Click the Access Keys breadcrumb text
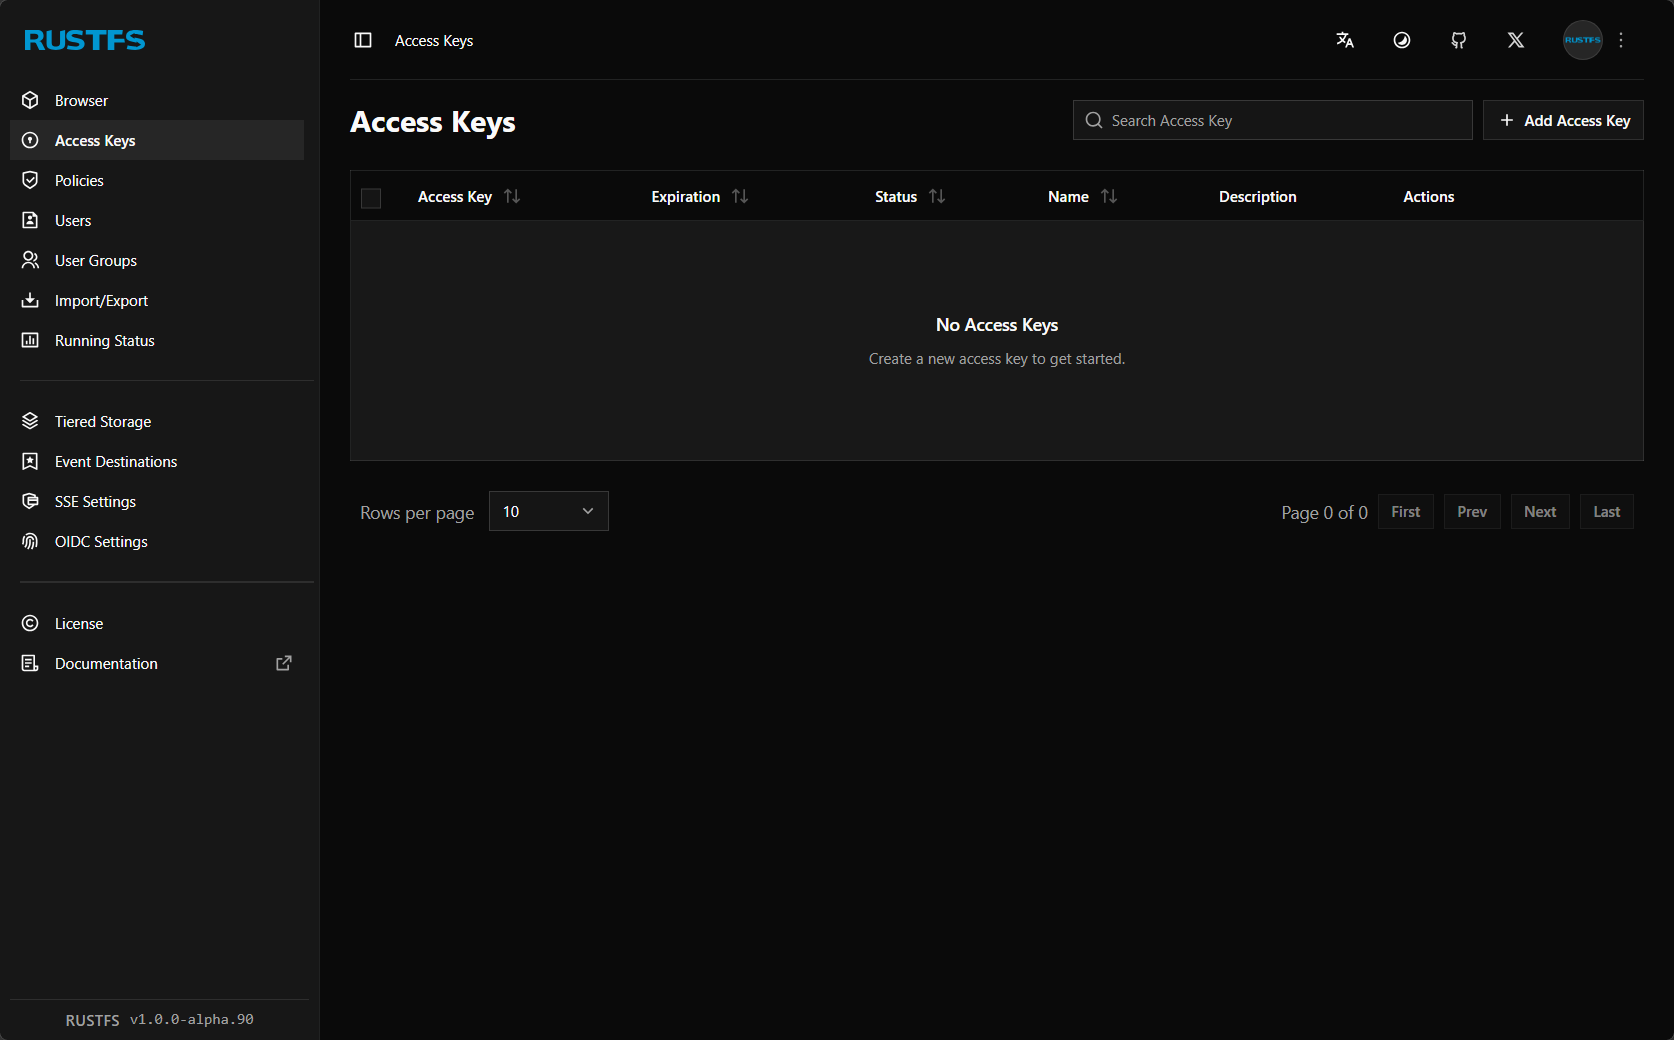 (x=434, y=40)
